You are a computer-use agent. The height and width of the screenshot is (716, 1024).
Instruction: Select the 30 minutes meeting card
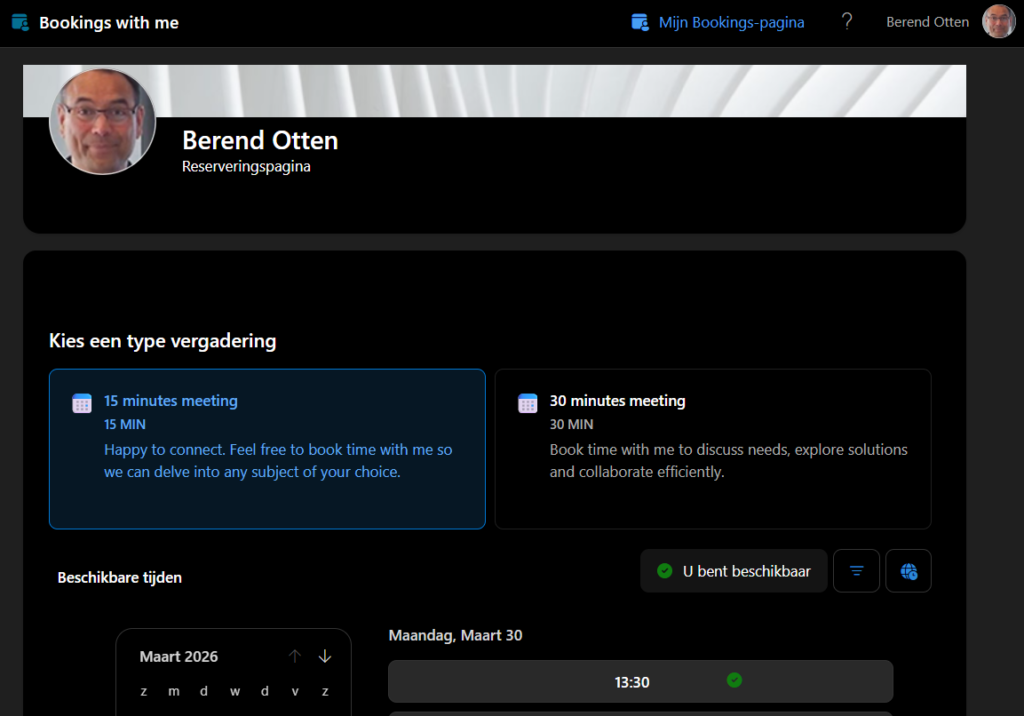712,448
